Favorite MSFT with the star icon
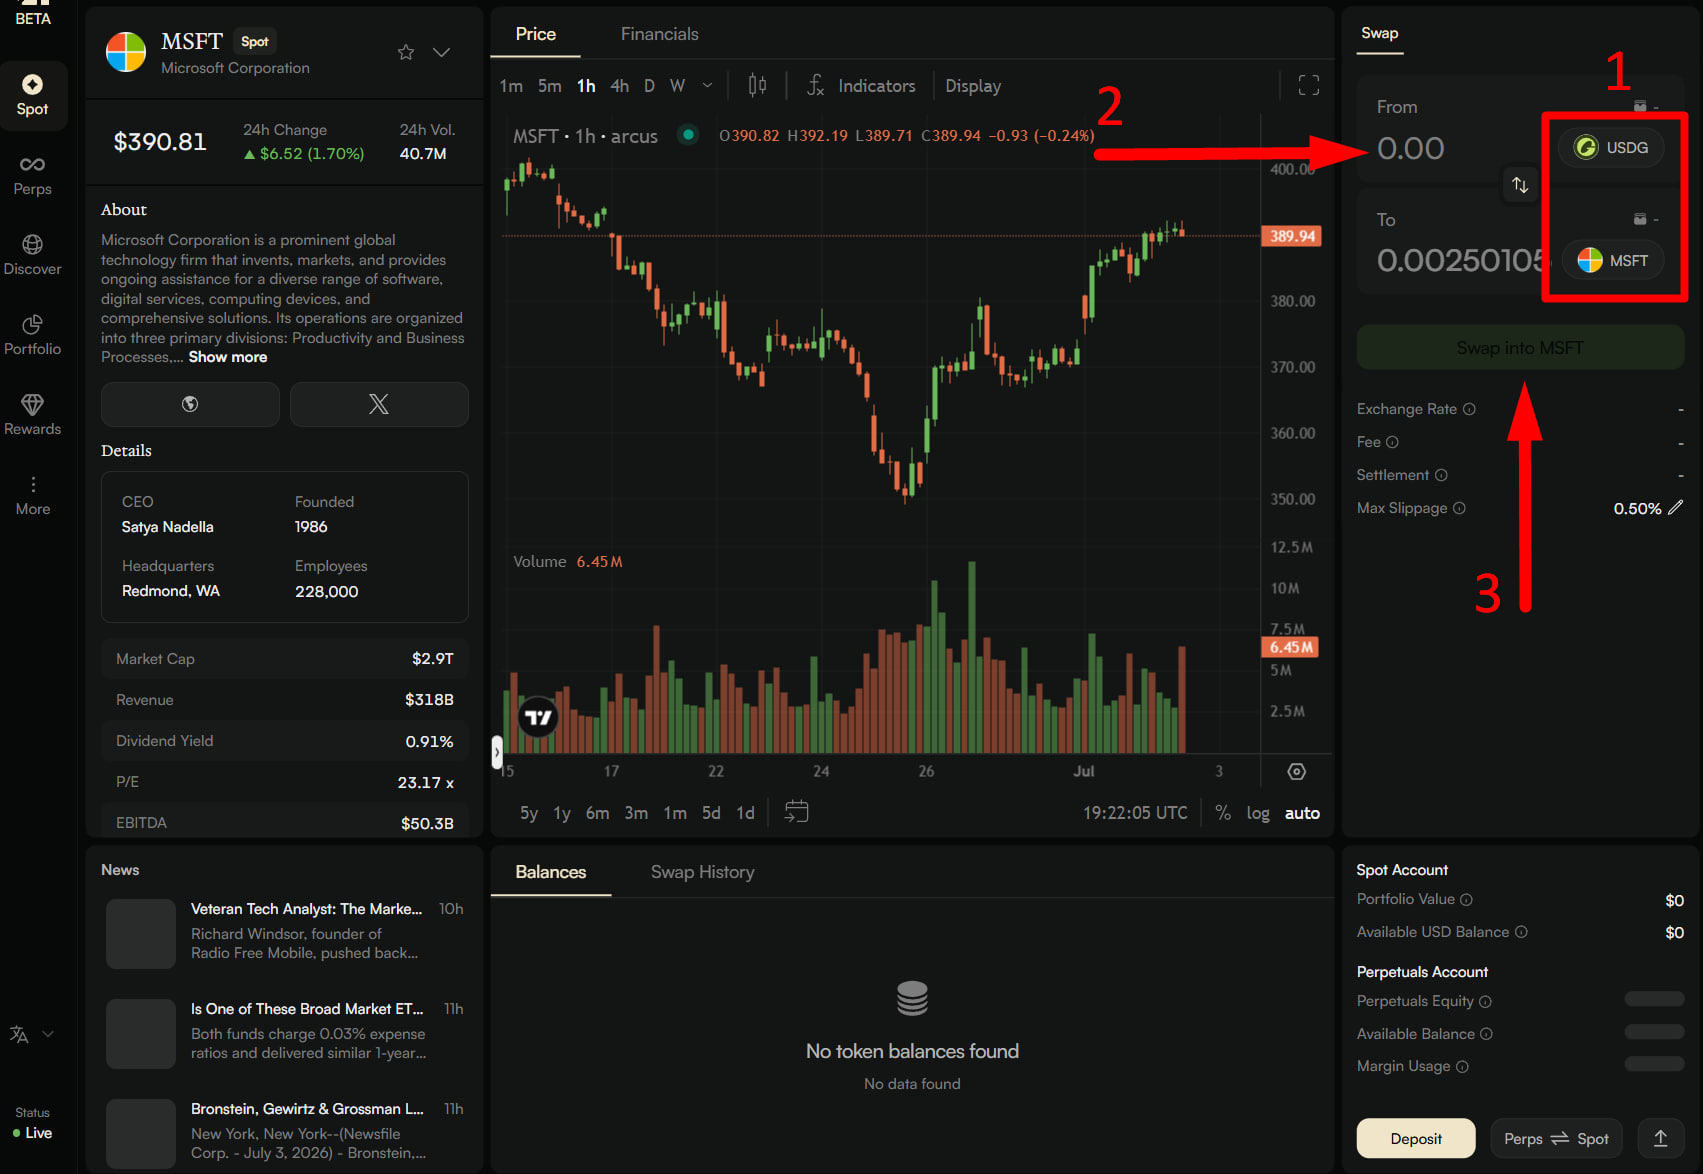This screenshot has width=1703, height=1174. click(406, 52)
